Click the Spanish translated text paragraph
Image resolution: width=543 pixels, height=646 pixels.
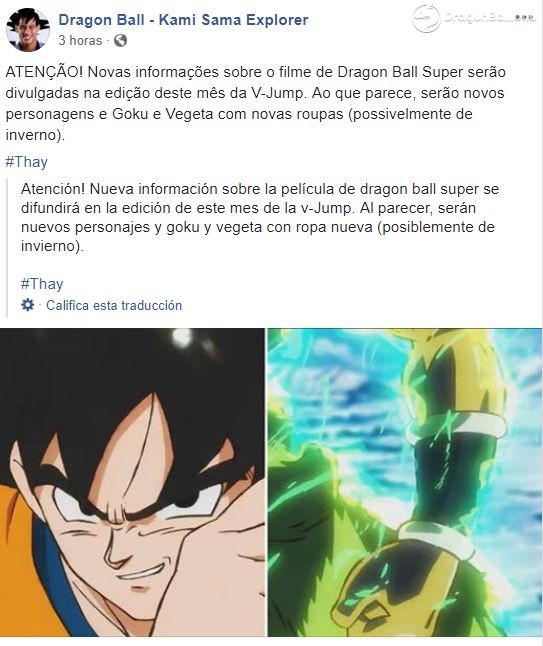tap(260, 218)
